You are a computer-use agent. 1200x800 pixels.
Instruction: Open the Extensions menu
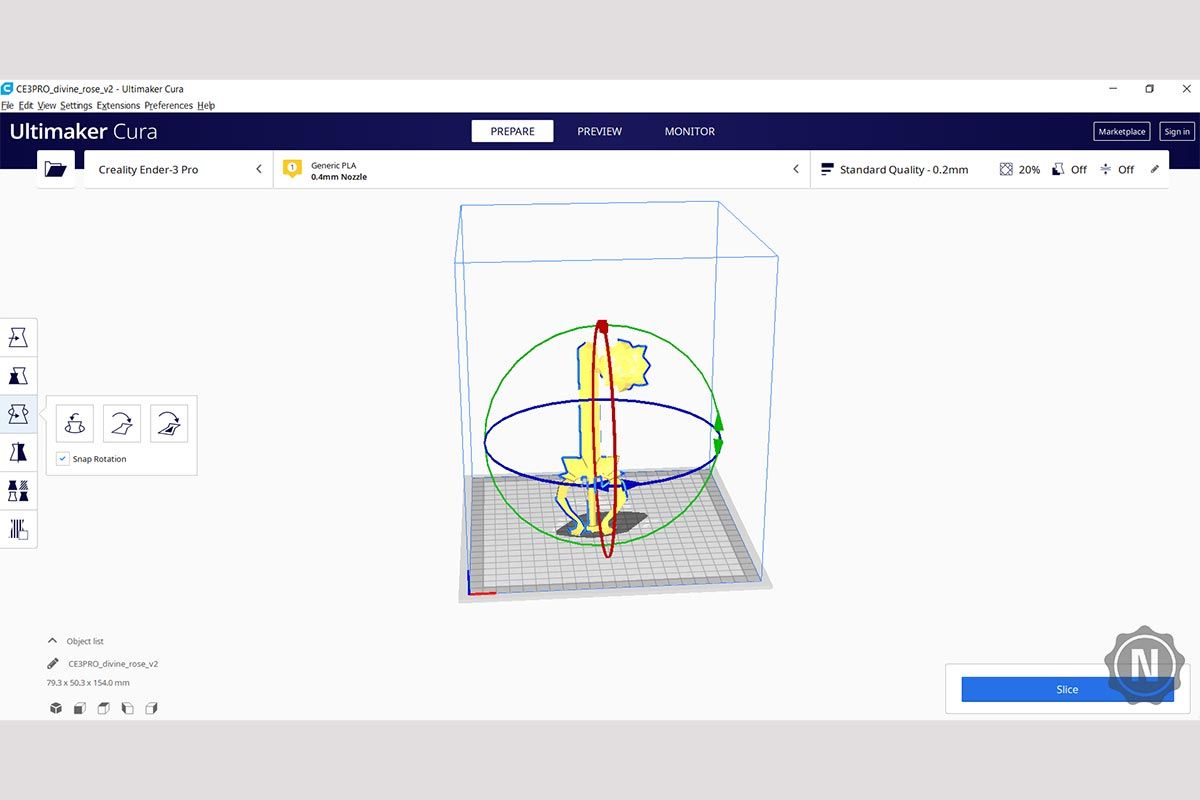coord(118,105)
